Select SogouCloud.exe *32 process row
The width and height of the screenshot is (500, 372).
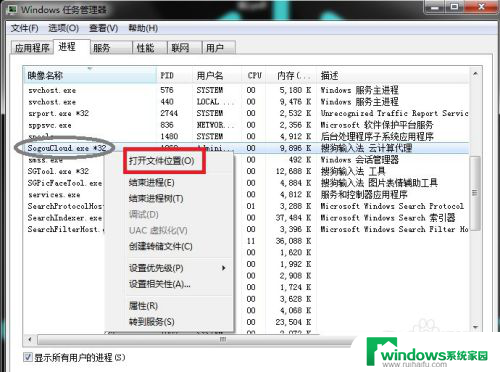(x=246, y=148)
